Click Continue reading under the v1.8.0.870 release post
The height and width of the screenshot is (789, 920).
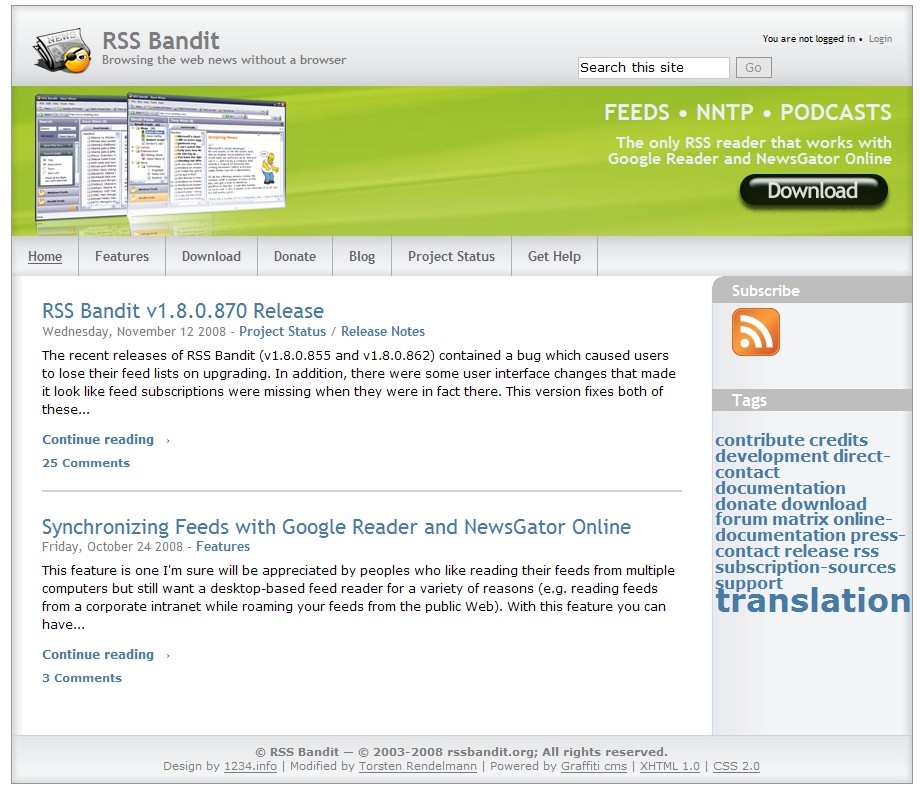point(98,439)
